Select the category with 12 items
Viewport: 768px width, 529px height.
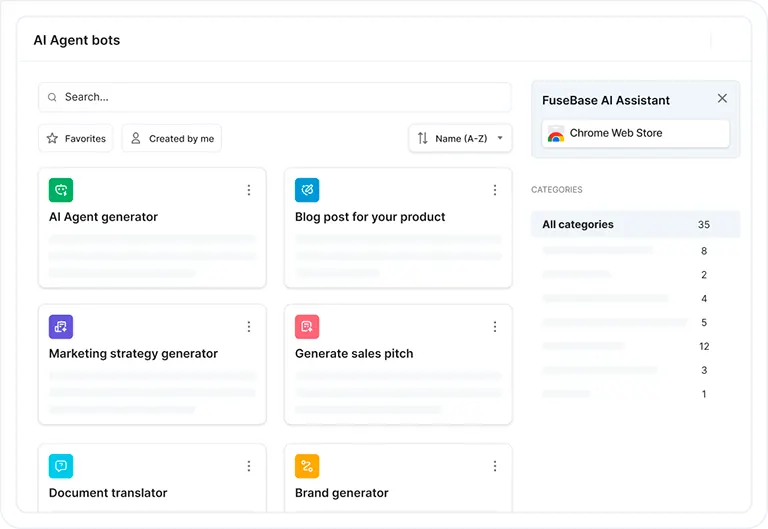coord(636,346)
